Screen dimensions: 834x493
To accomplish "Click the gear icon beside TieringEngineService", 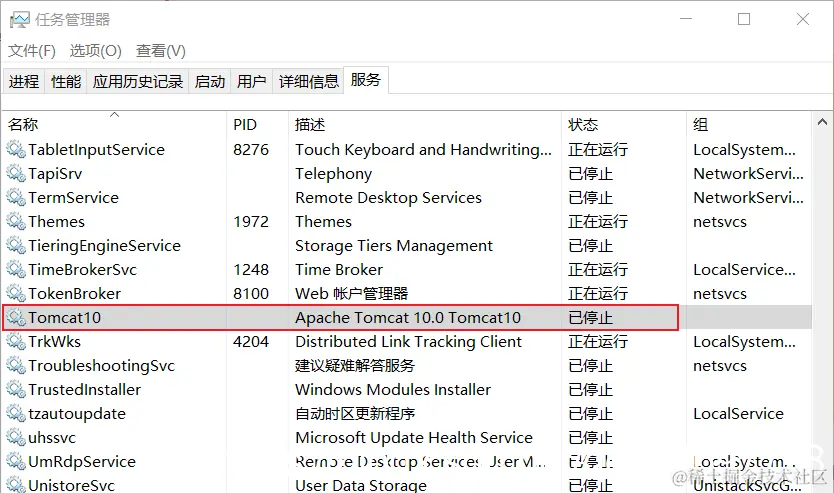I will [16, 245].
